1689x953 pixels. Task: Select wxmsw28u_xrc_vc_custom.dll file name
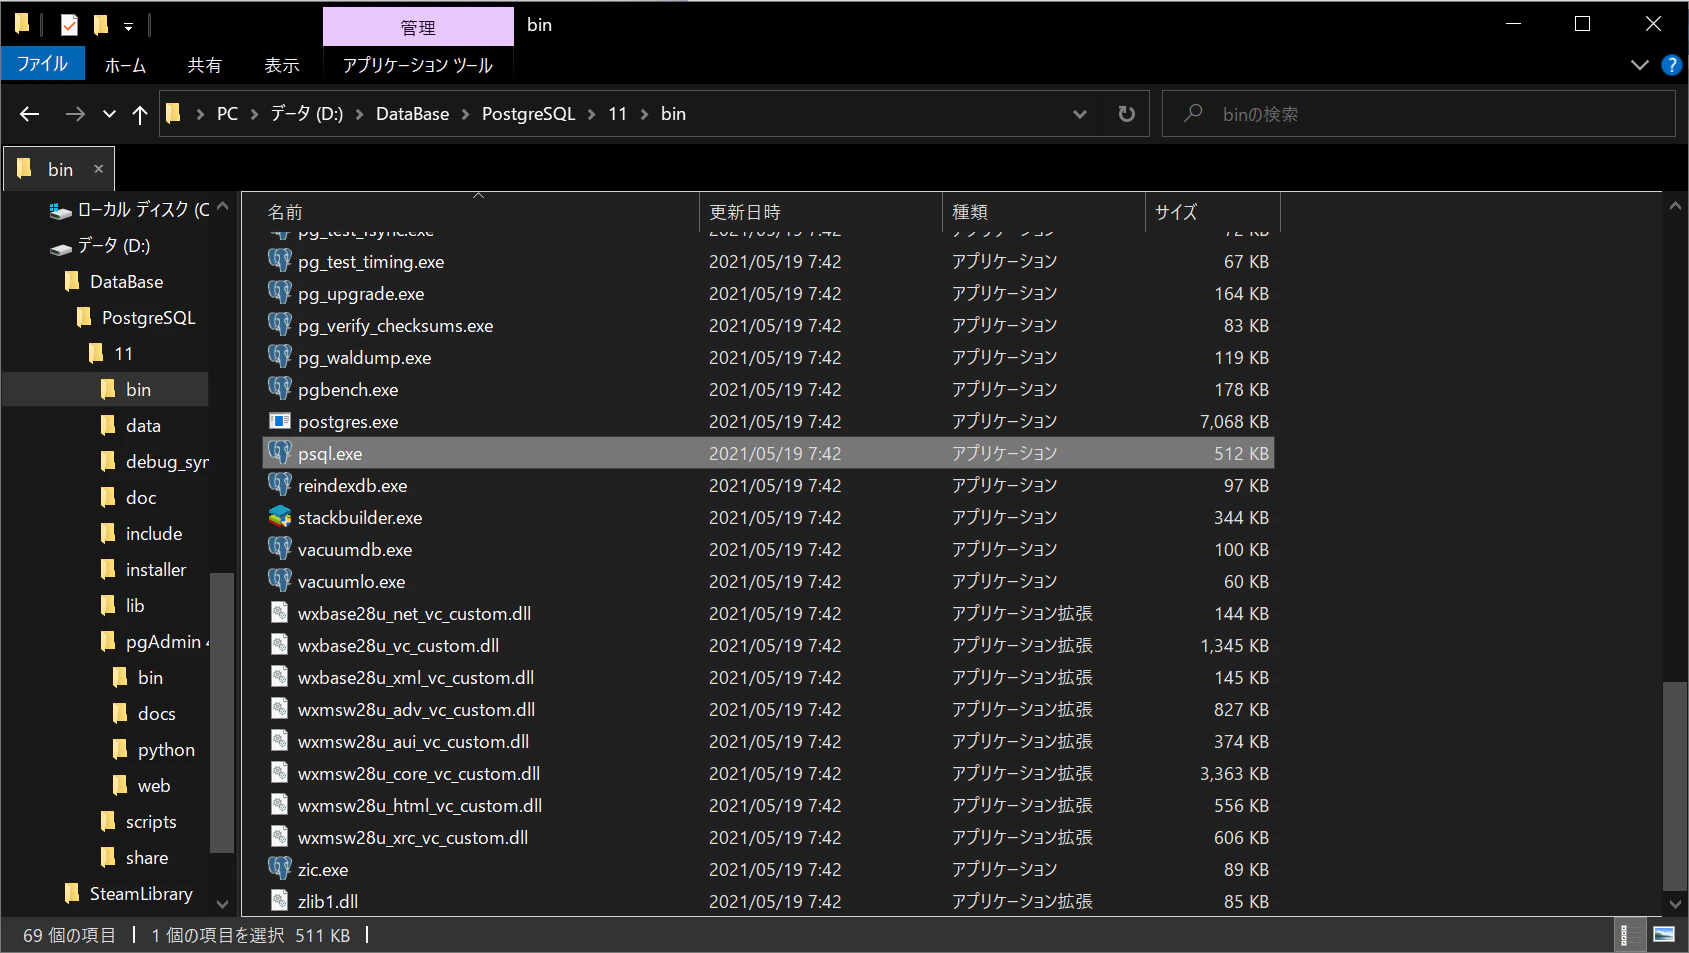[413, 837]
